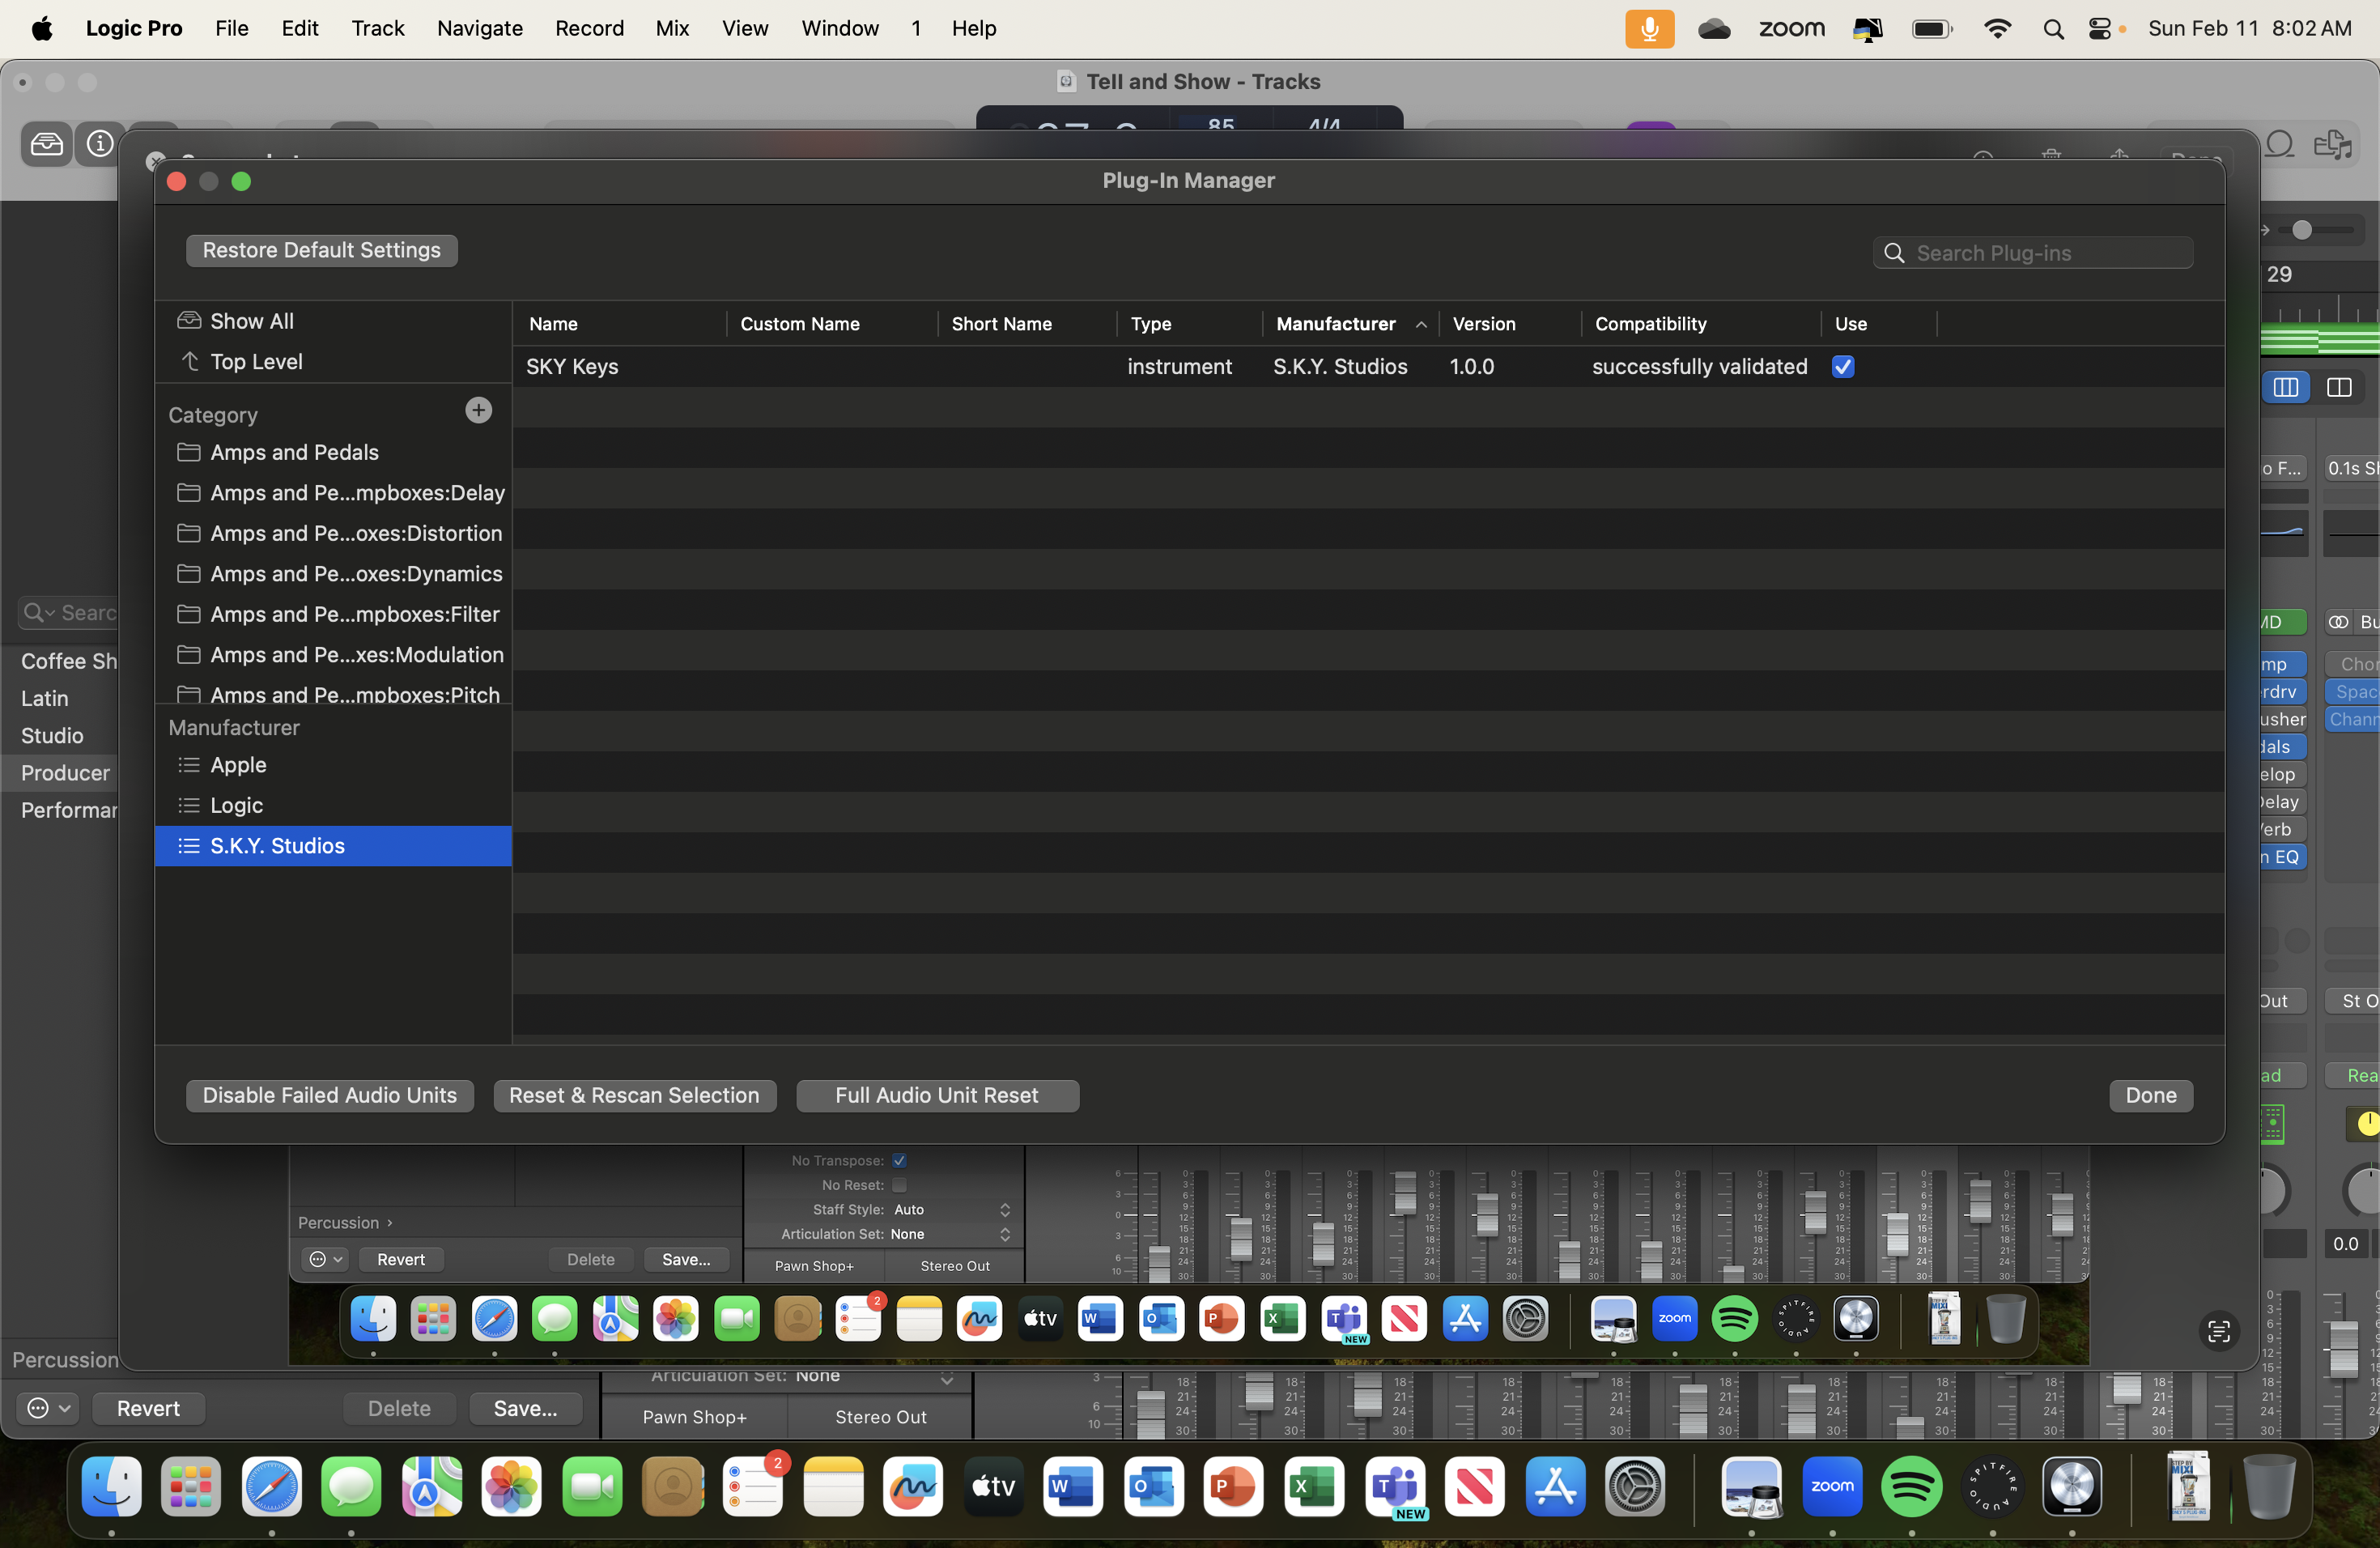Sort by Manufacturer column arrow

click(x=1420, y=325)
